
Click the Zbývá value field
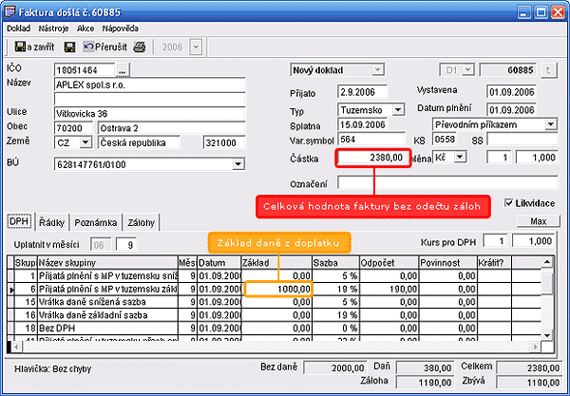(528, 383)
